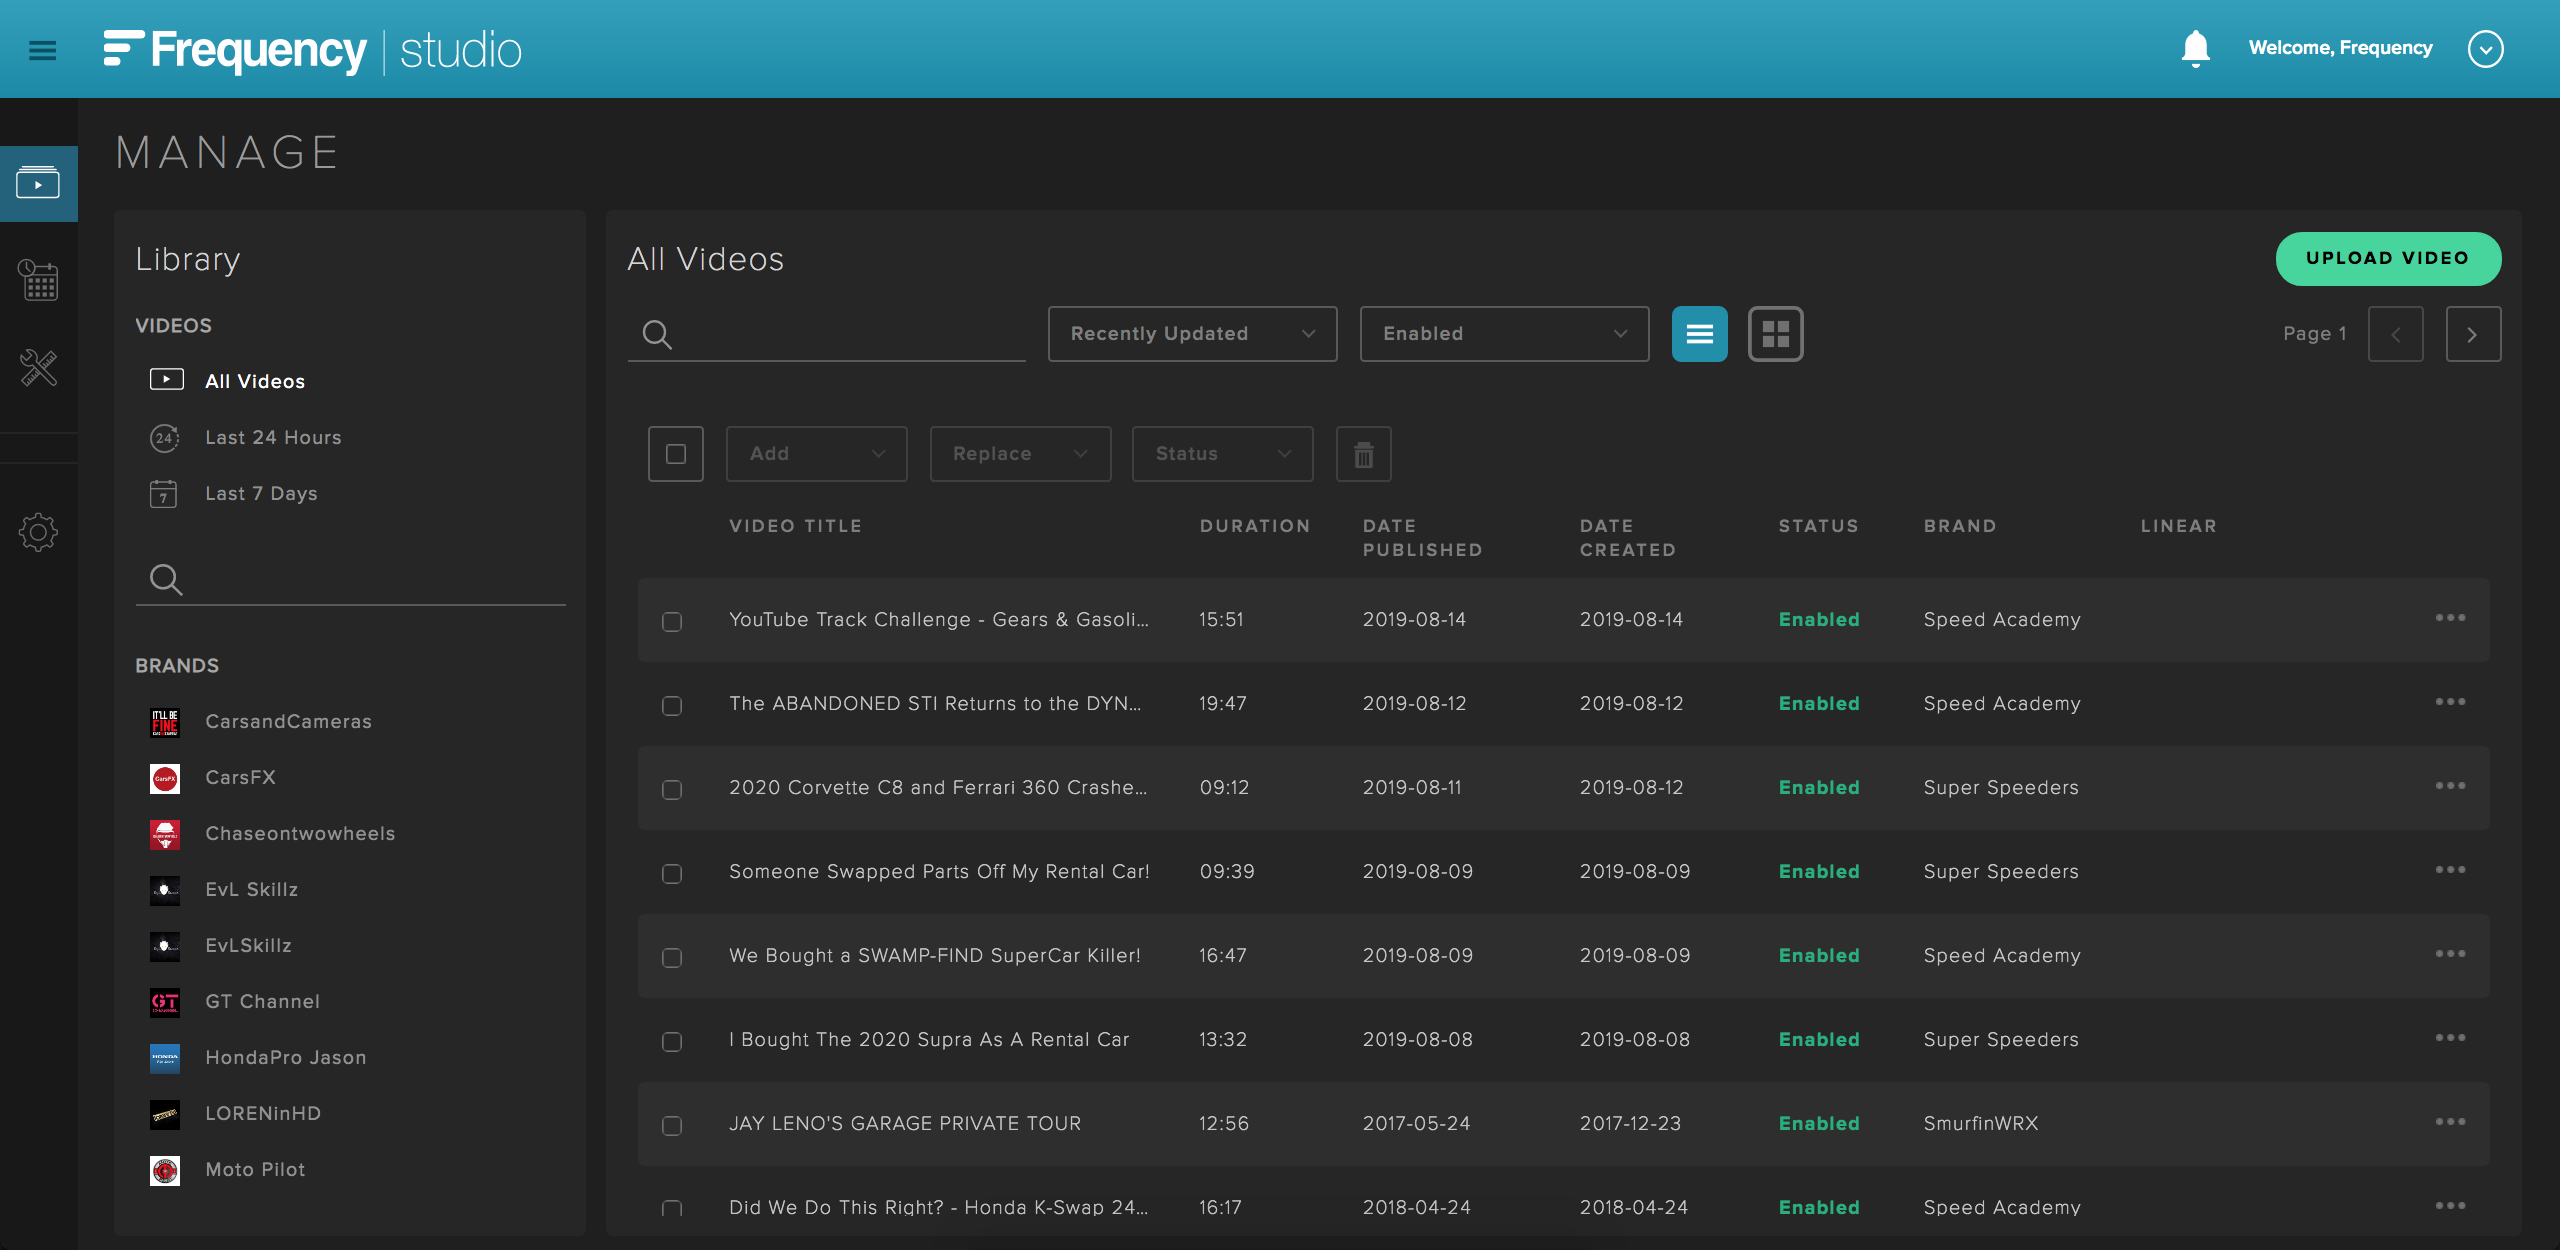Click the Frequency studio logo
The image size is (2560, 1250).
click(x=312, y=50)
